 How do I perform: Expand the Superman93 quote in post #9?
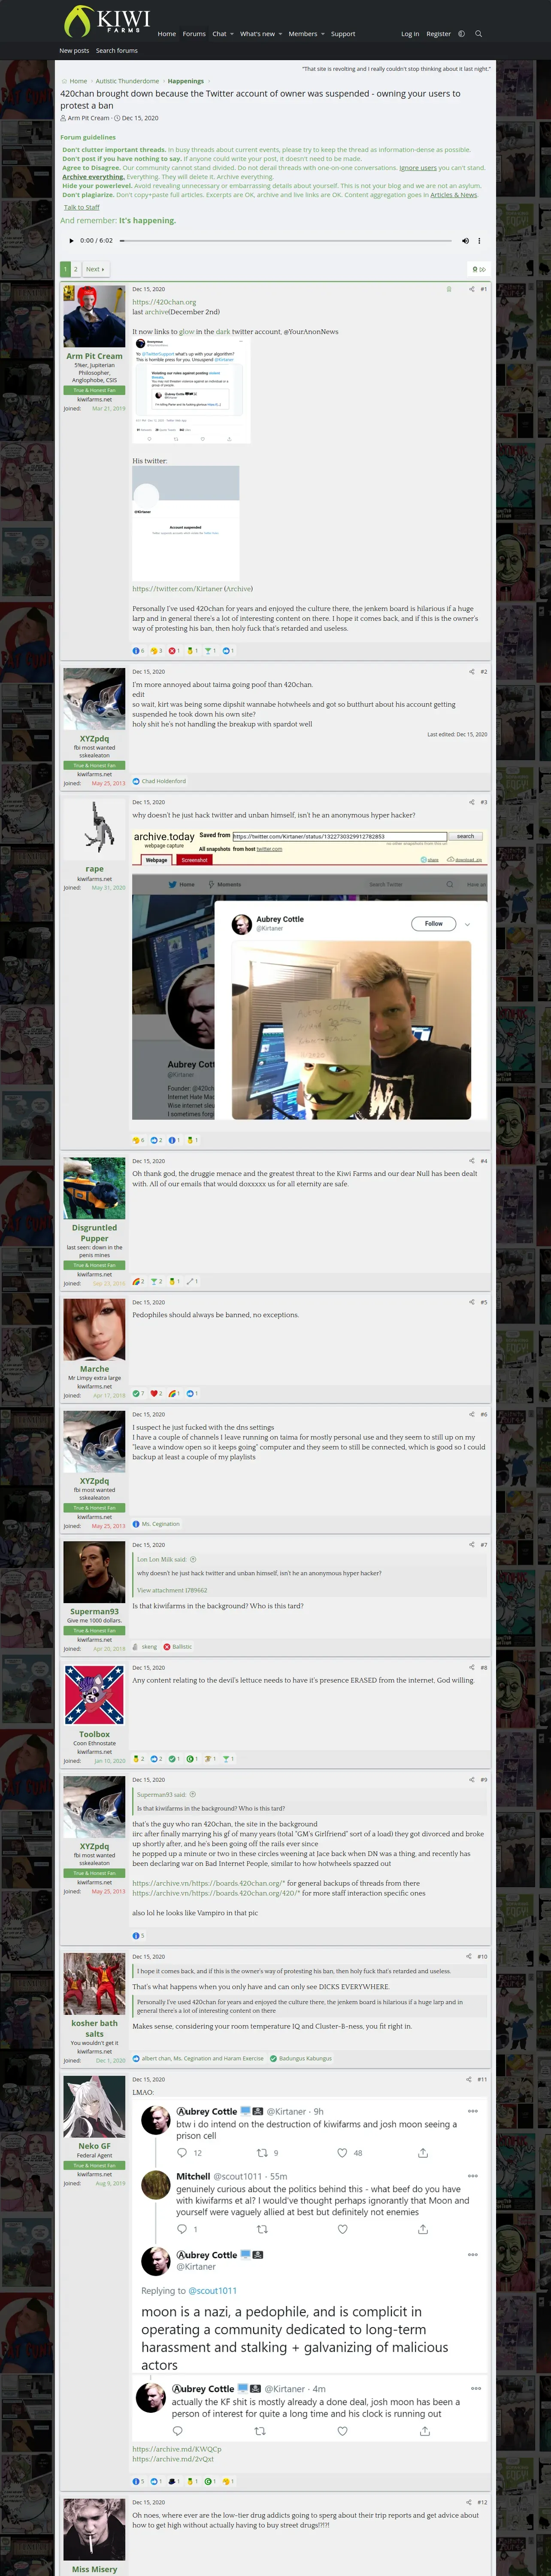click(x=193, y=1794)
